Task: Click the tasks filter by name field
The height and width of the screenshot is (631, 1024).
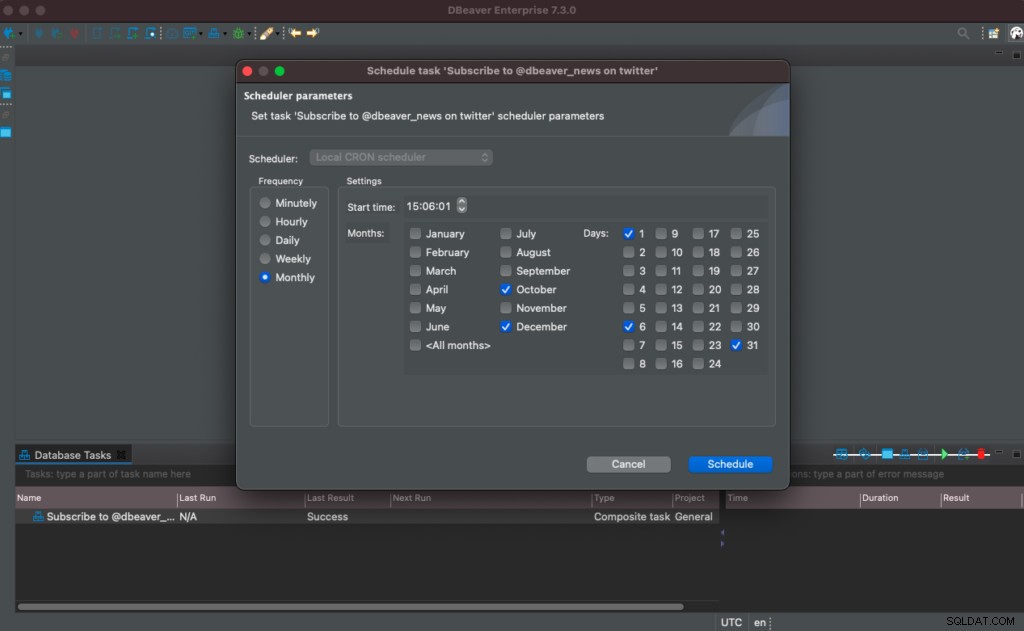Action: click(124, 474)
